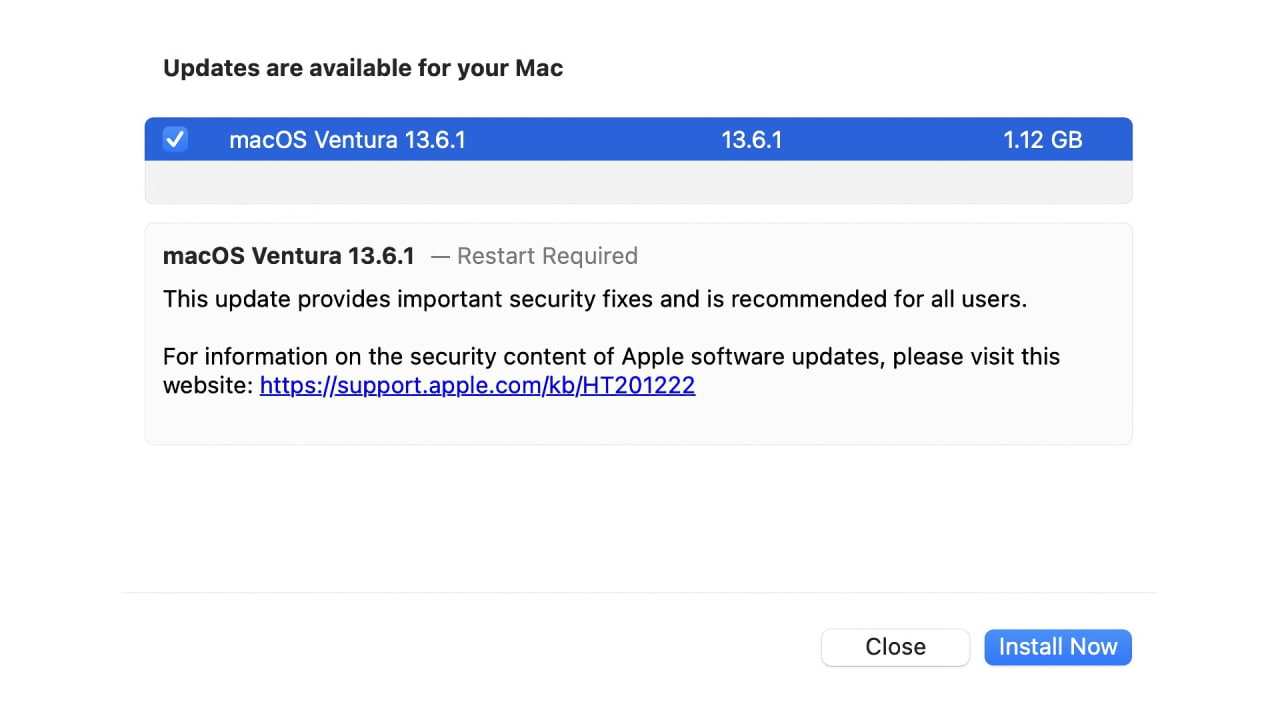Dismiss the dialog with the Close button
This screenshot has width=1280, height=720.
(x=895, y=647)
